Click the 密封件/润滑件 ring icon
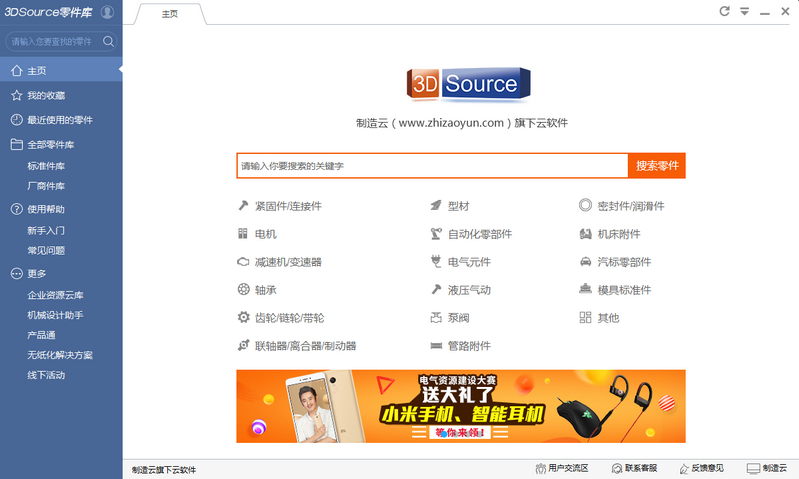The height and width of the screenshot is (479, 799). click(585, 205)
